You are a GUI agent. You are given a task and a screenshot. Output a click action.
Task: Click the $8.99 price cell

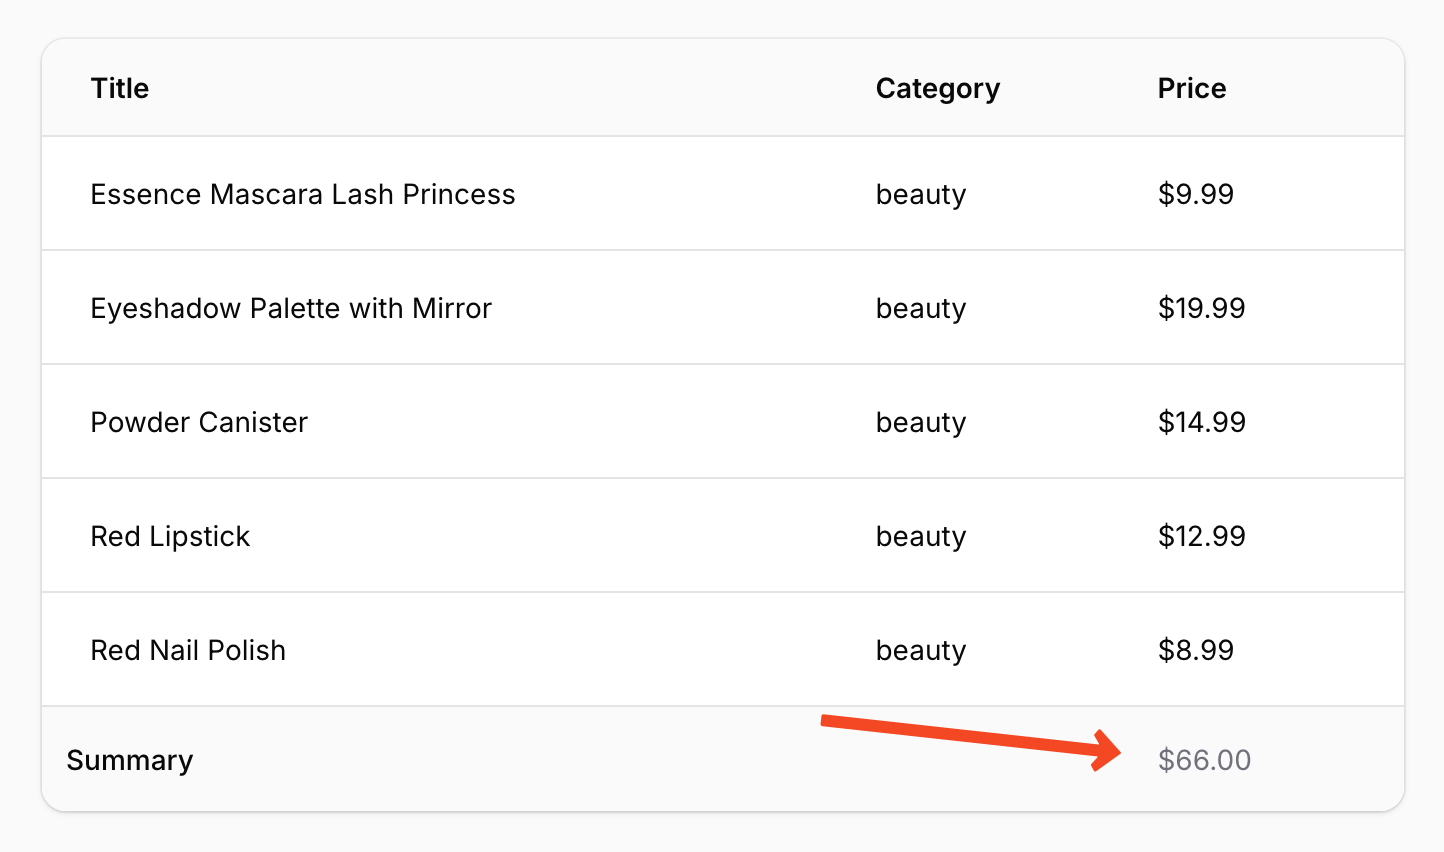click(1195, 650)
